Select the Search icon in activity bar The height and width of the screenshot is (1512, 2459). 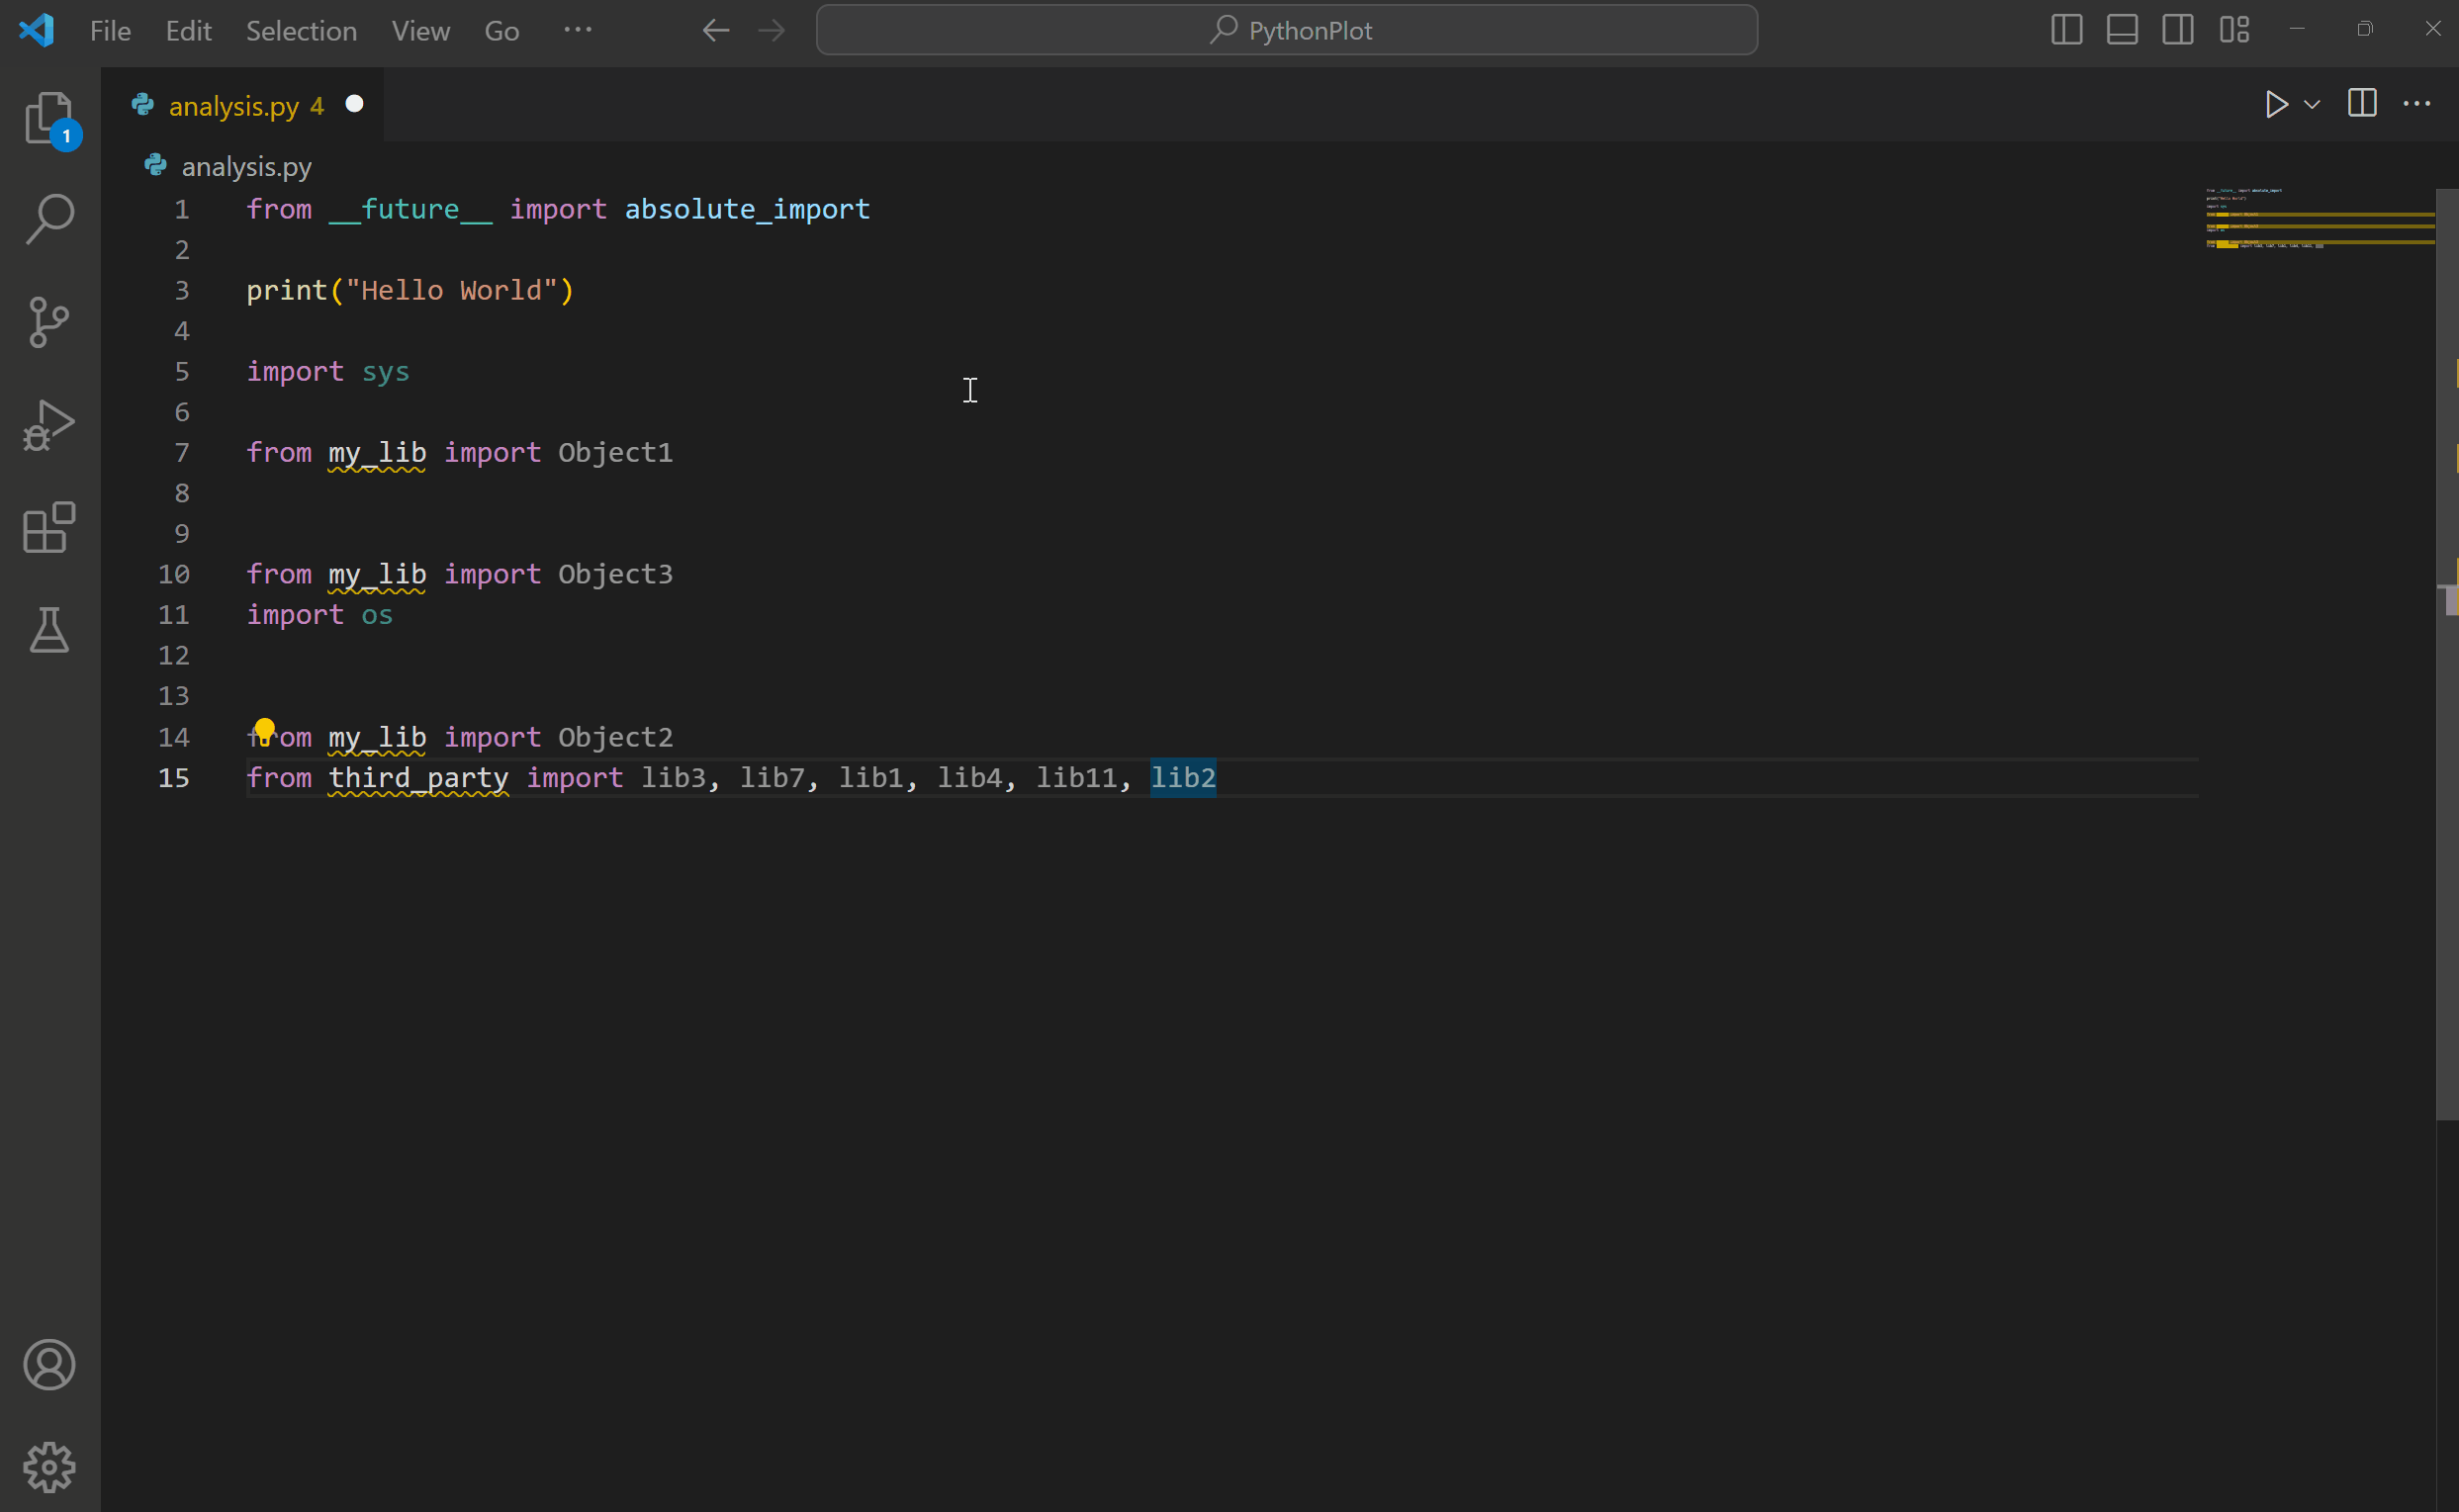[x=49, y=217]
